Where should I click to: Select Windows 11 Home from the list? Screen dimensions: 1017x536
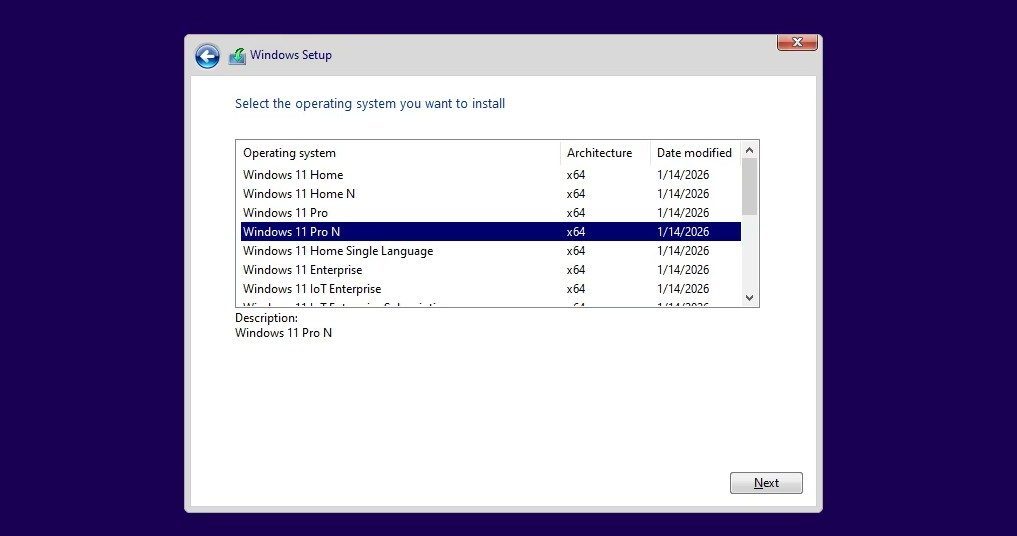tap(490, 175)
